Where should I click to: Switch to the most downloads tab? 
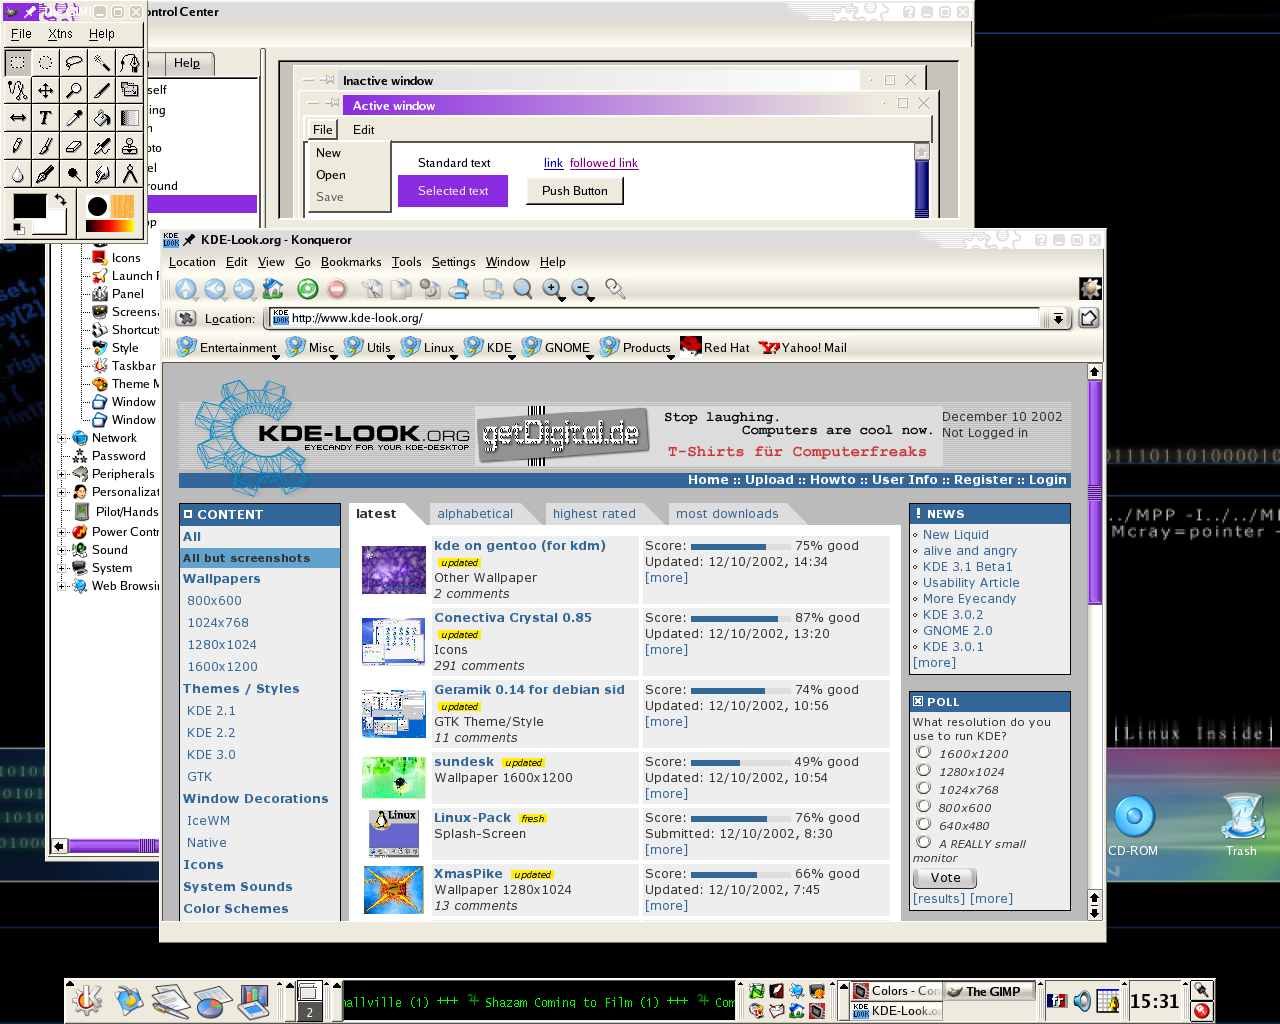[x=727, y=514]
